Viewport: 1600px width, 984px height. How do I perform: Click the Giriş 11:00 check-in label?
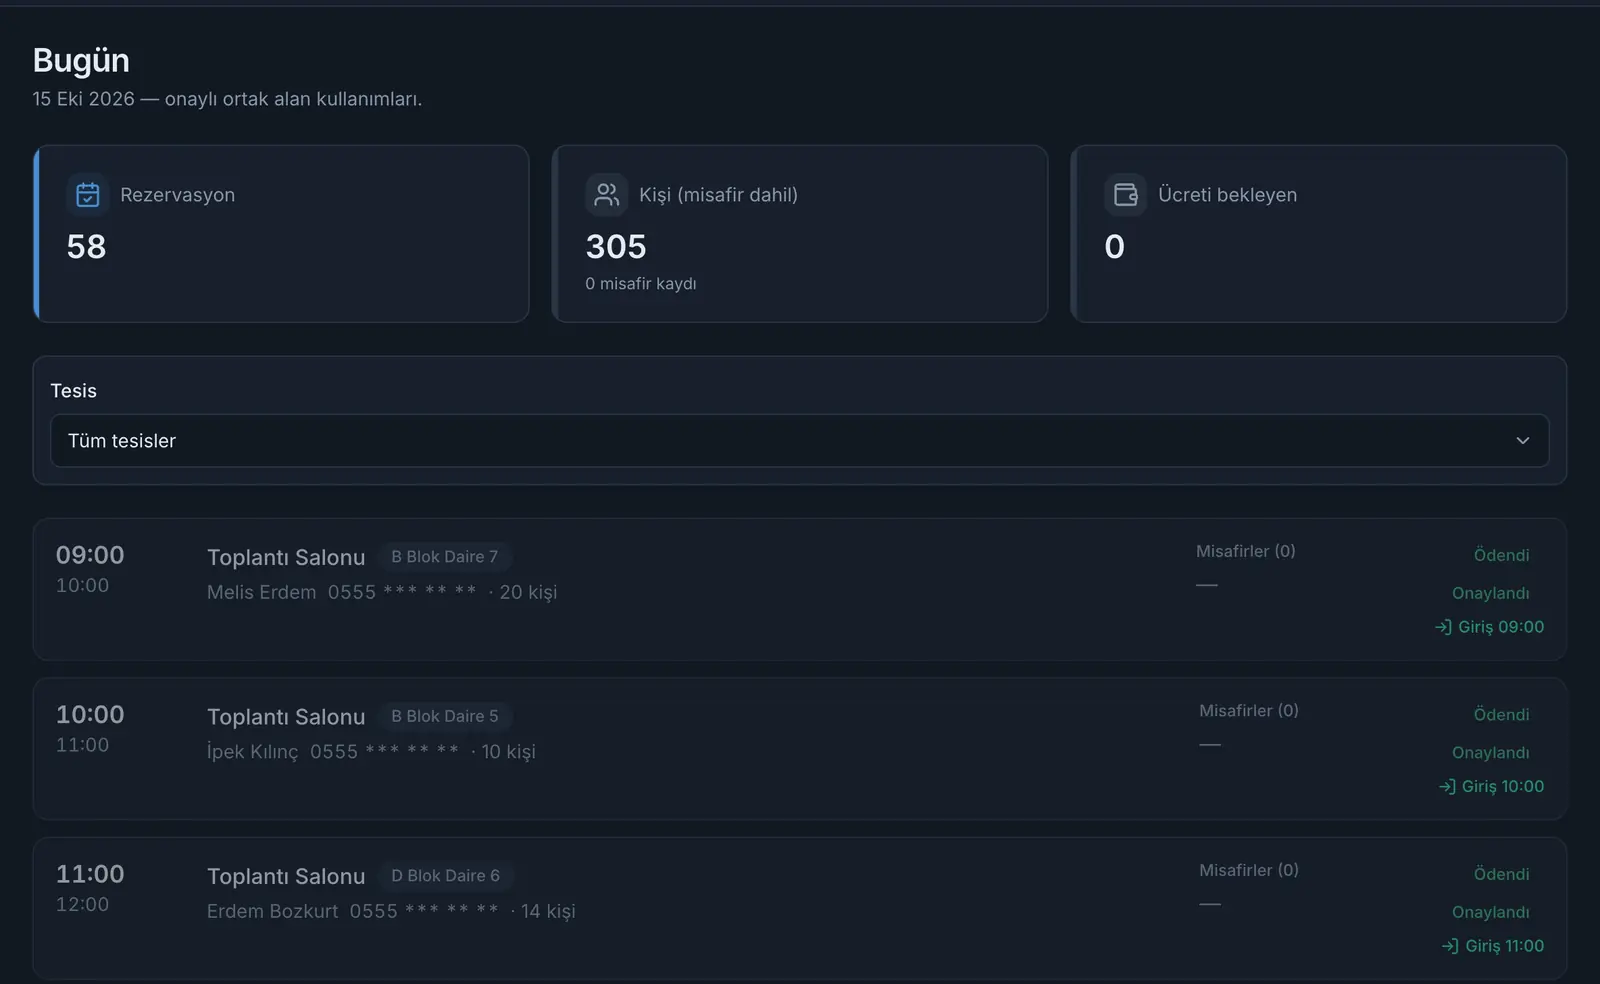(x=1505, y=946)
